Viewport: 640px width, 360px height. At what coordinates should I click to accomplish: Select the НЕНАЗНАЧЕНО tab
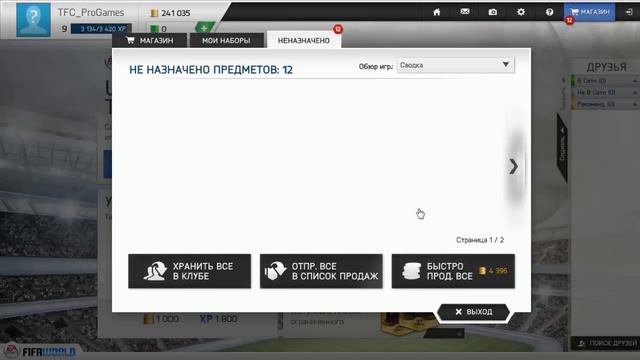pyautogui.click(x=304, y=40)
